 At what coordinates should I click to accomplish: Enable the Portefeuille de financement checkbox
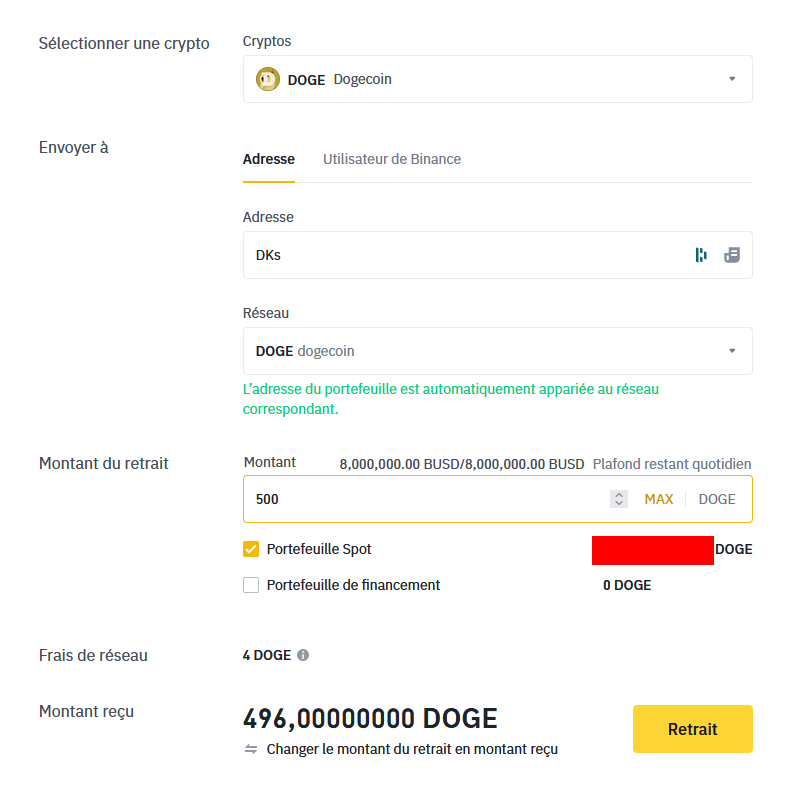click(x=251, y=585)
